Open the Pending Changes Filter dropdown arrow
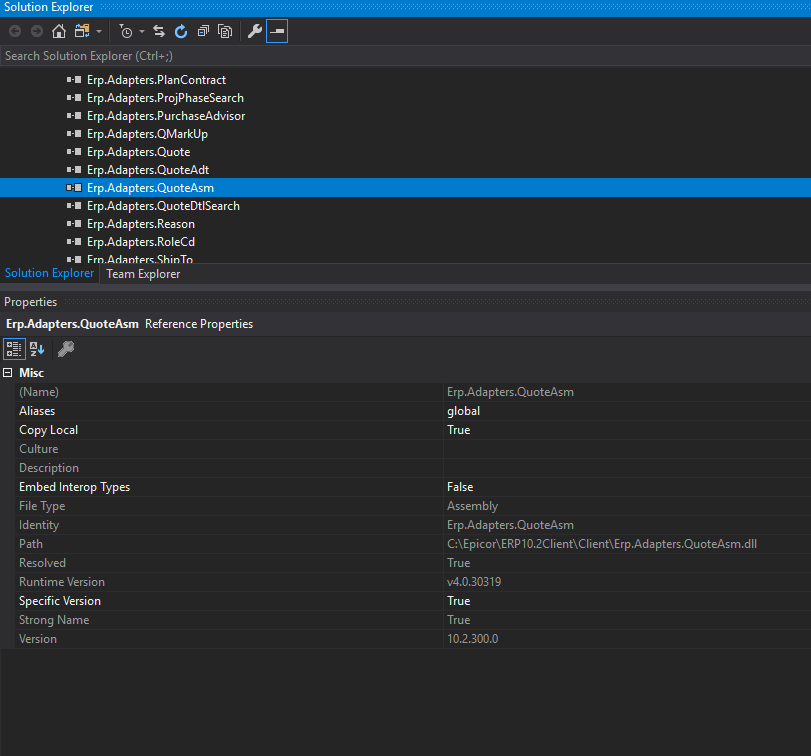Image resolution: width=811 pixels, height=756 pixels. [142, 32]
